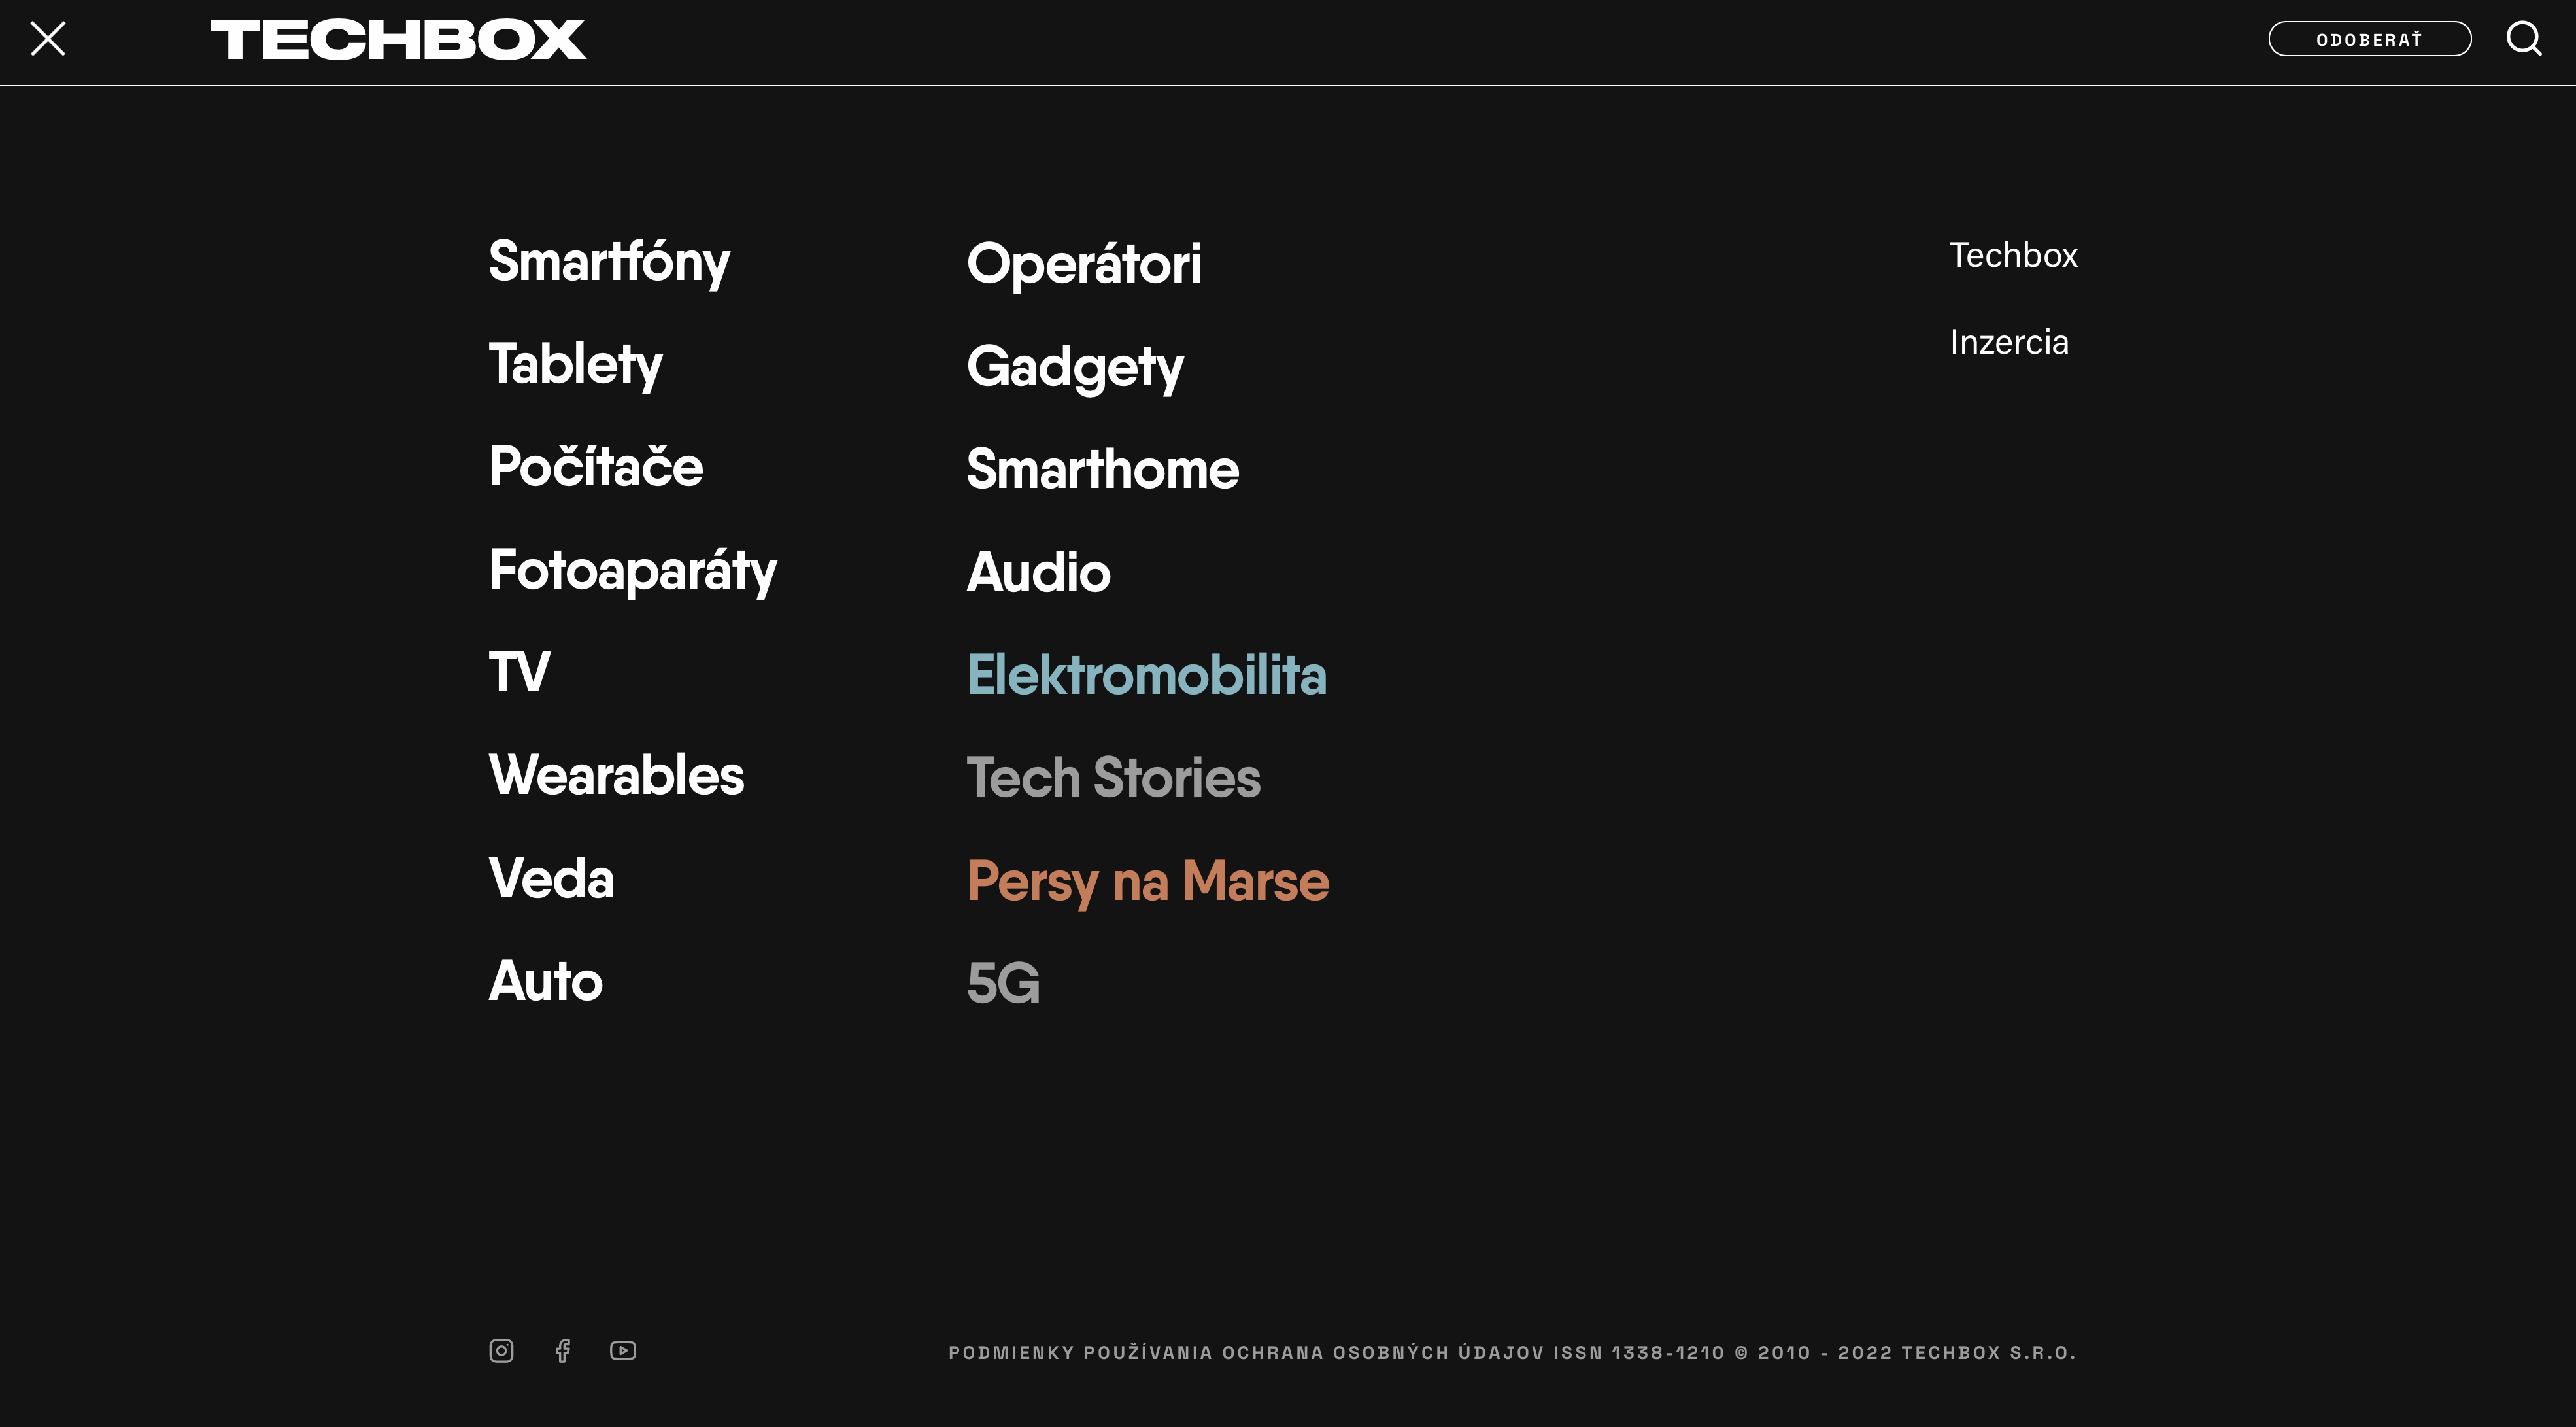Open the Instagram icon in footer

[501, 1351]
